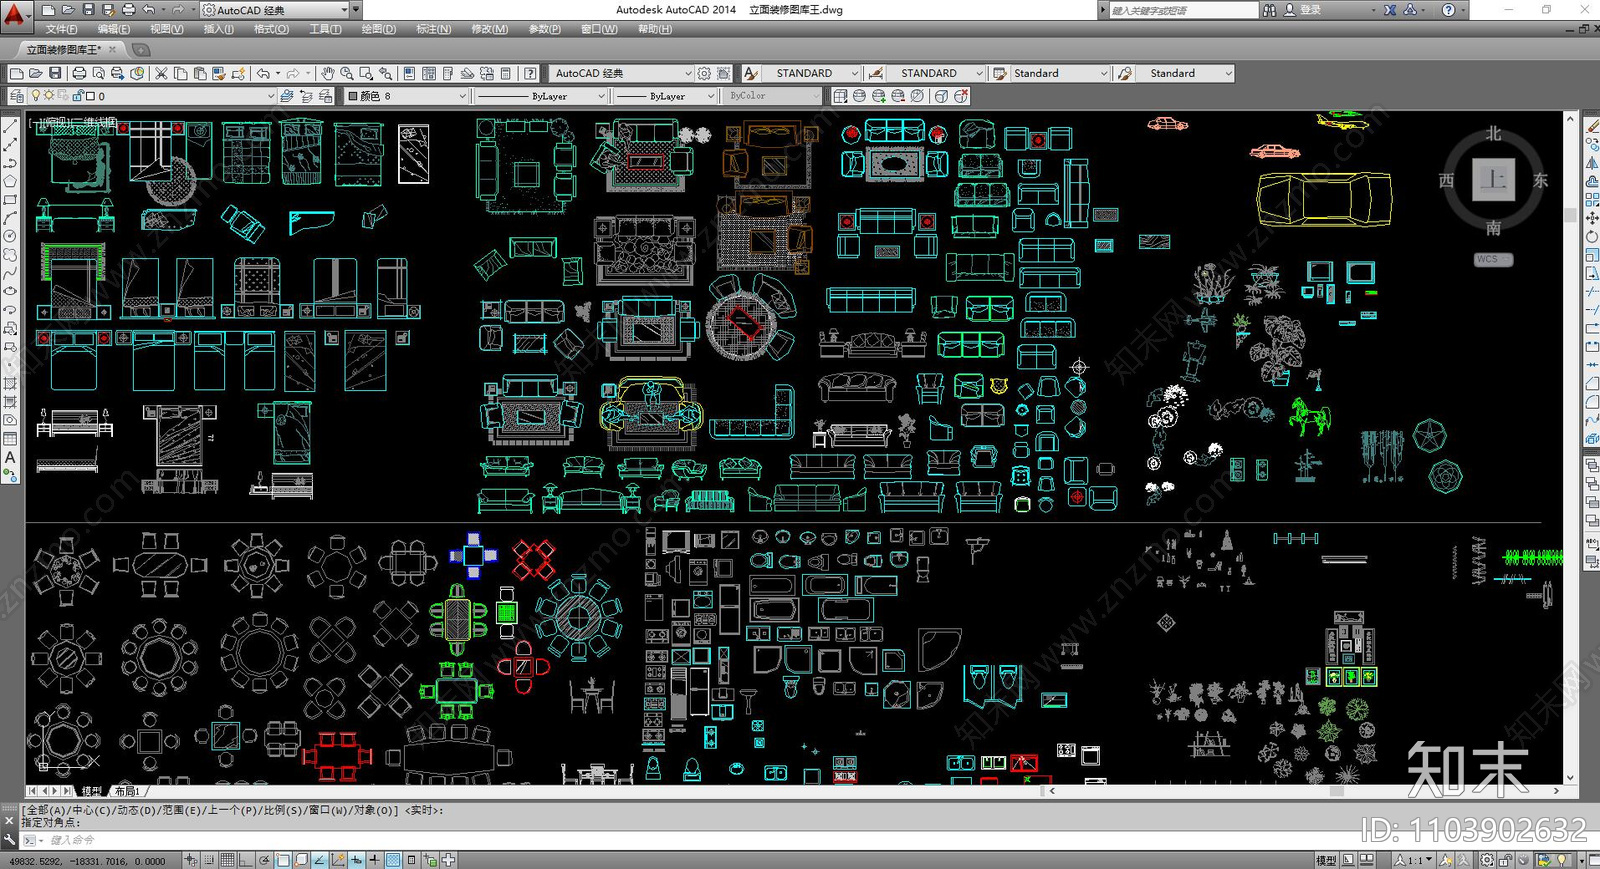Viewport: 1600px width, 869px height.
Task: Open the AutoCAD 经典 workspace dropdown
Action: tap(622, 74)
